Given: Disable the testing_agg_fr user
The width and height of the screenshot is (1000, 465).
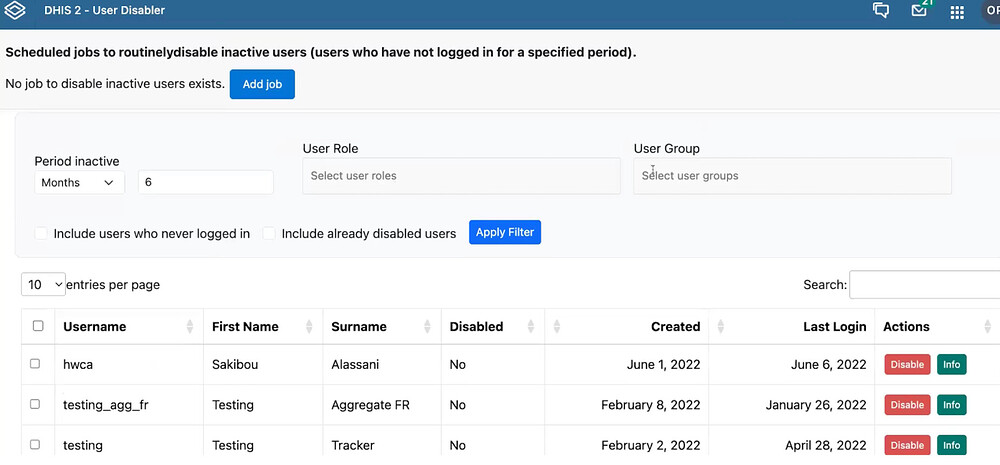Looking at the screenshot, I should click(x=907, y=405).
